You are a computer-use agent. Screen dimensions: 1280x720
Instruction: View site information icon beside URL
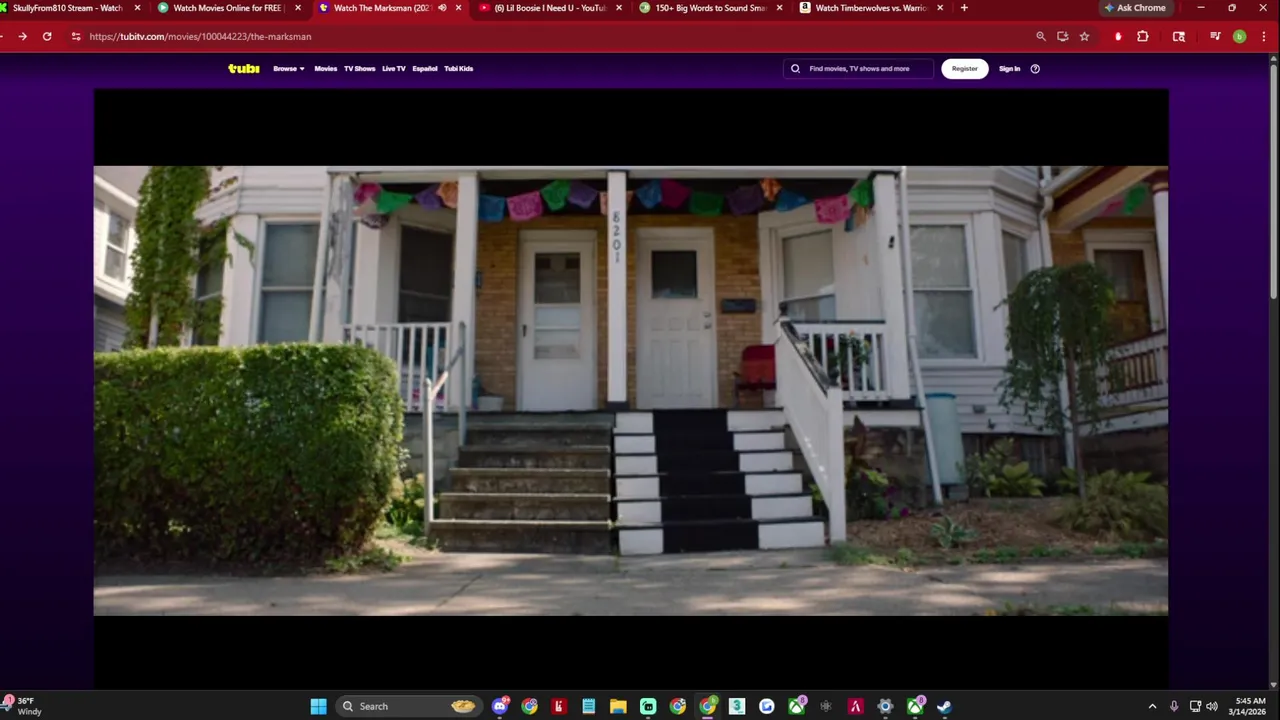pyautogui.click(x=75, y=36)
